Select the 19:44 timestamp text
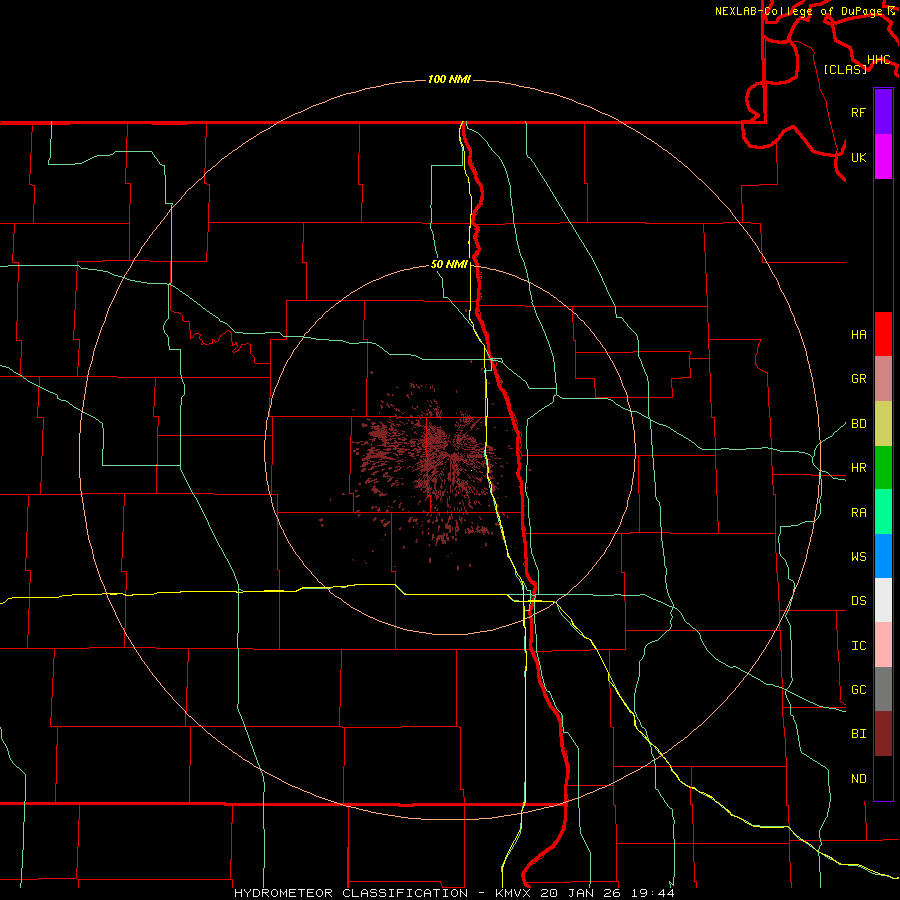The height and width of the screenshot is (900, 900). pyautogui.click(x=652, y=893)
